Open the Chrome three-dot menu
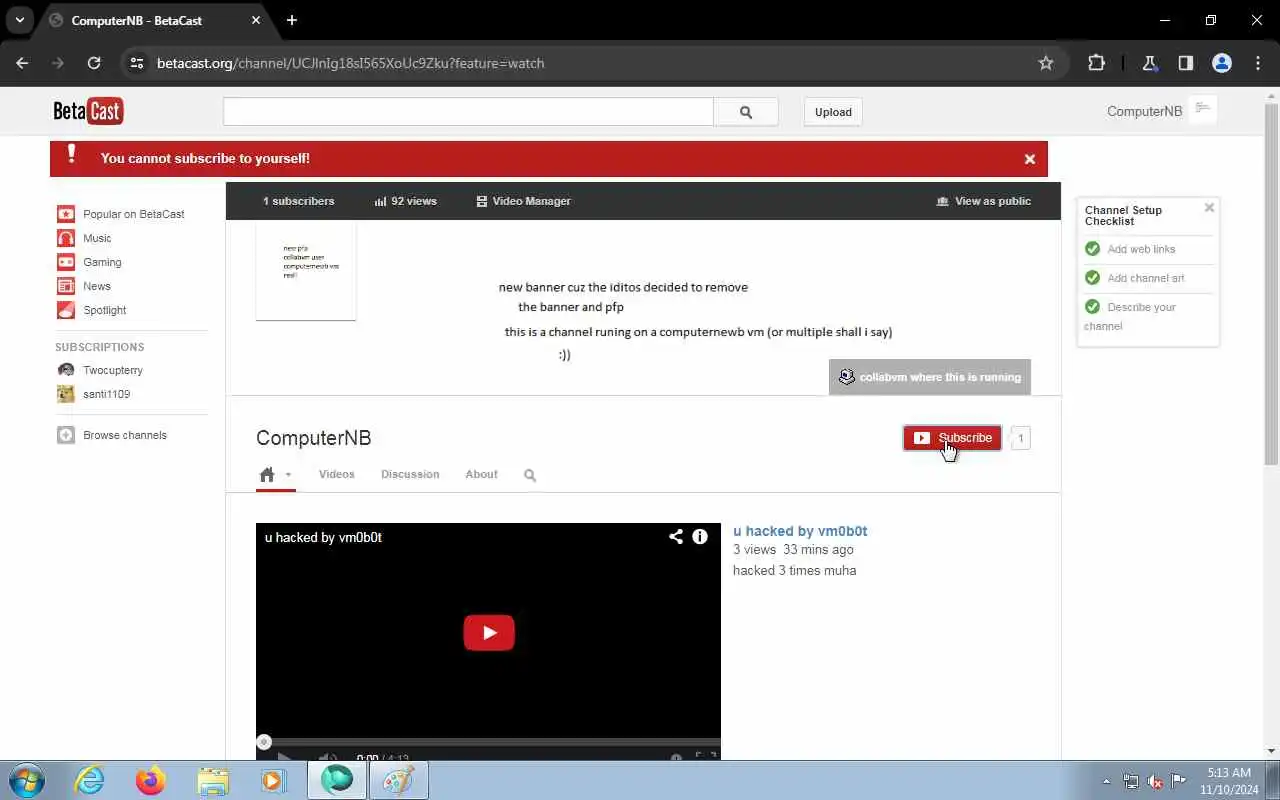The height and width of the screenshot is (800, 1280). 1258,63
